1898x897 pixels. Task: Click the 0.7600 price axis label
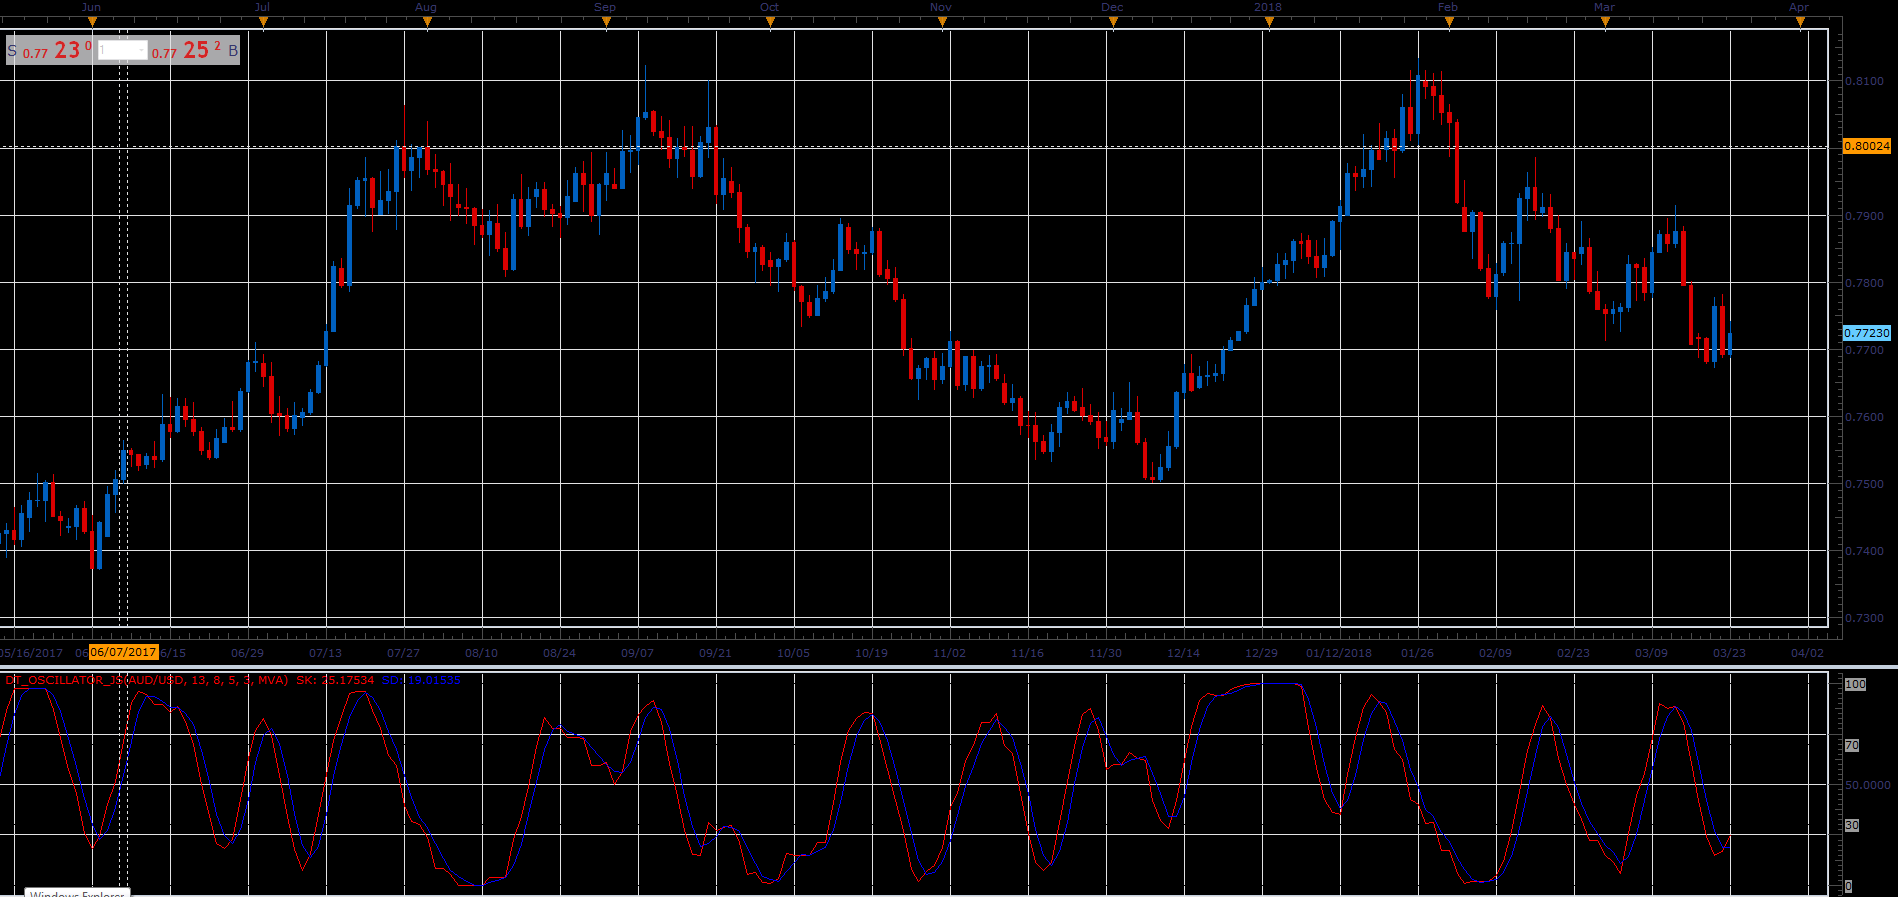tap(1864, 417)
